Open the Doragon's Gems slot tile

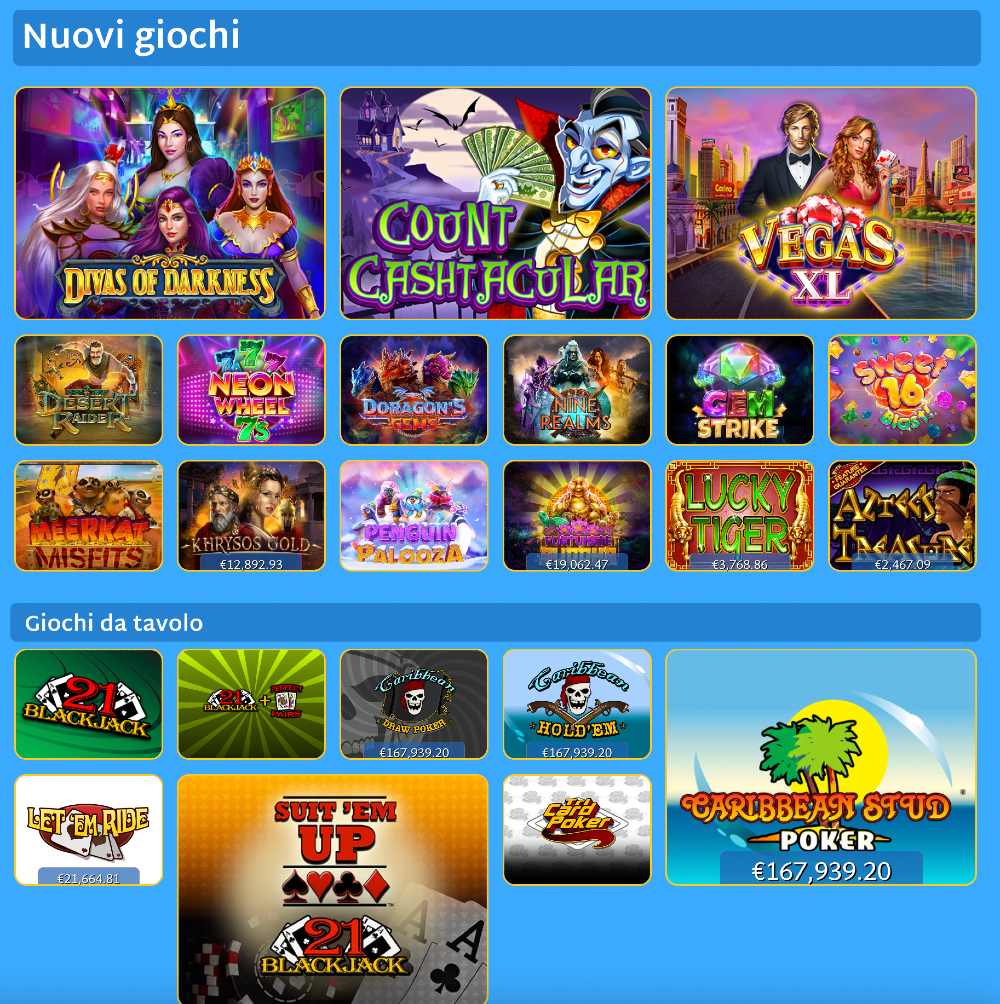pos(414,390)
